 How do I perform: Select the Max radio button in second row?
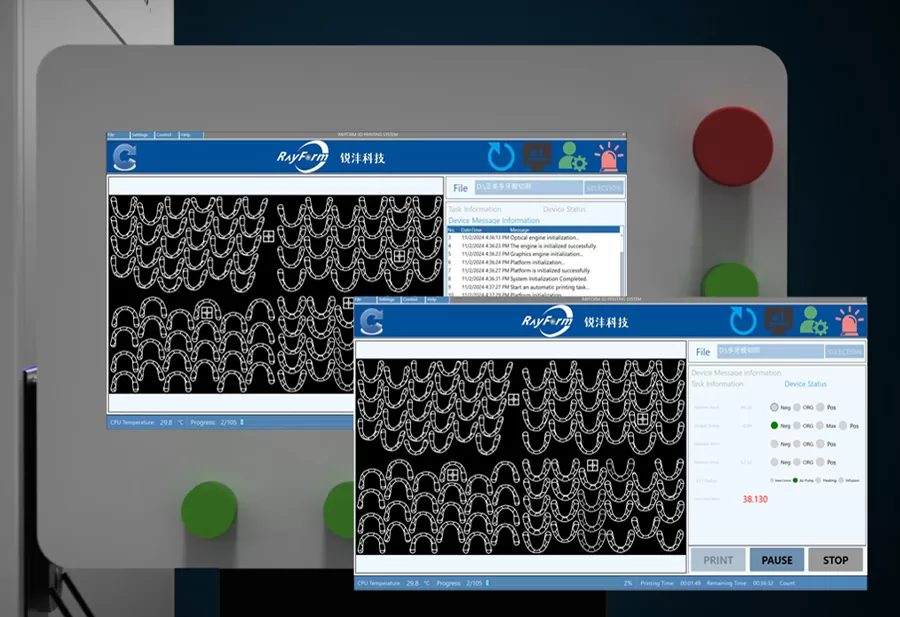[820, 426]
